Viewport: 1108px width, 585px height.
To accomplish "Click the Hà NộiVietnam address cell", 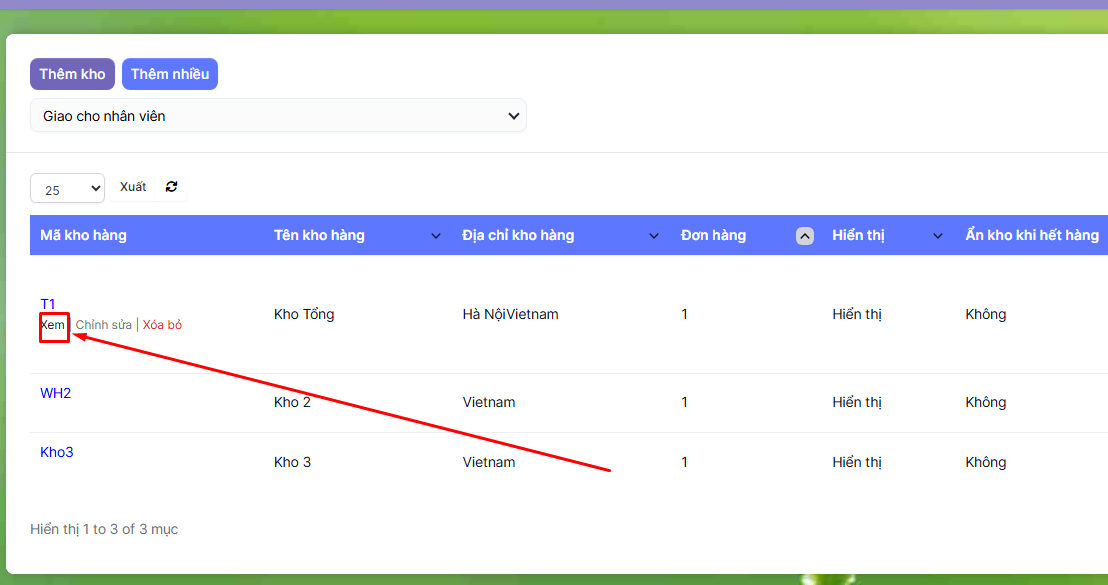I will pyautogui.click(x=510, y=314).
